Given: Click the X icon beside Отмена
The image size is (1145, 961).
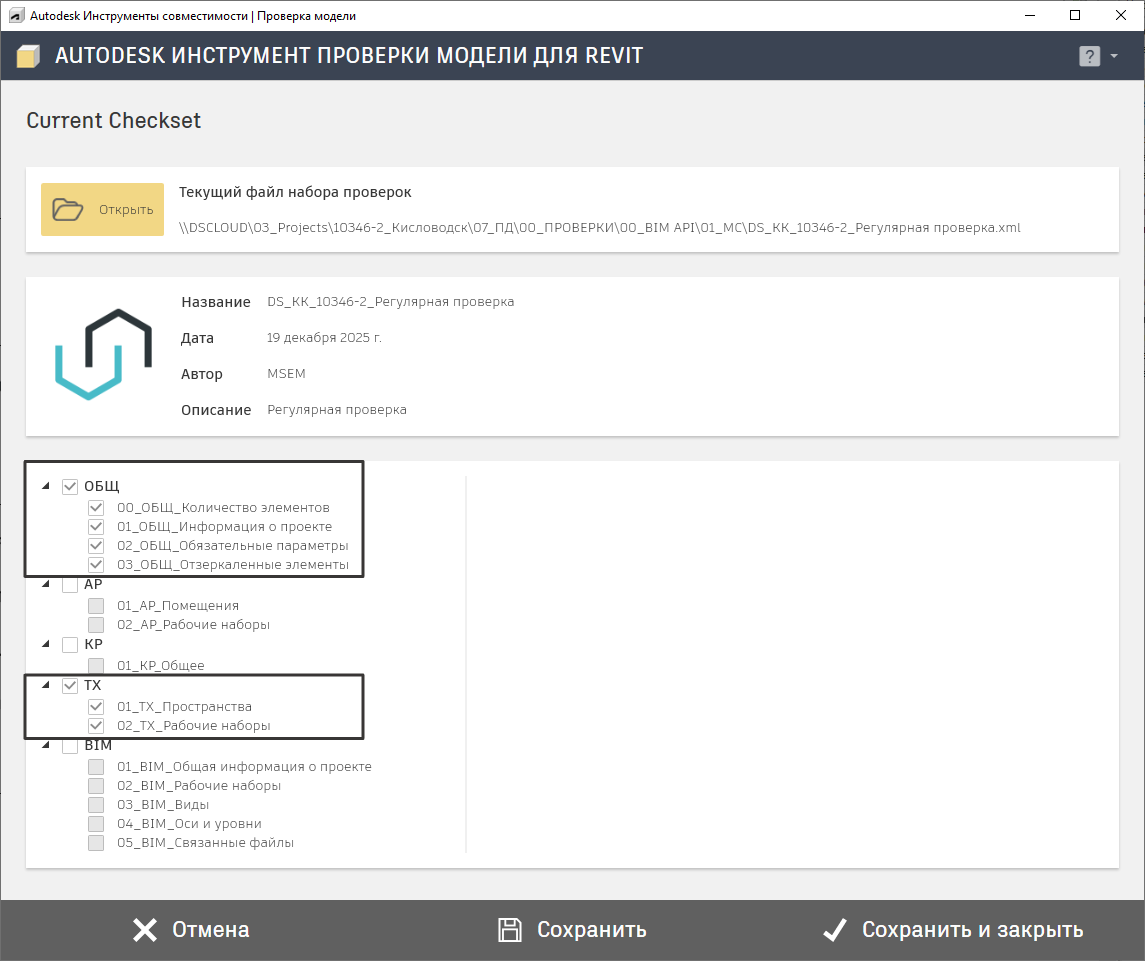Looking at the screenshot, I should [145, 930].
